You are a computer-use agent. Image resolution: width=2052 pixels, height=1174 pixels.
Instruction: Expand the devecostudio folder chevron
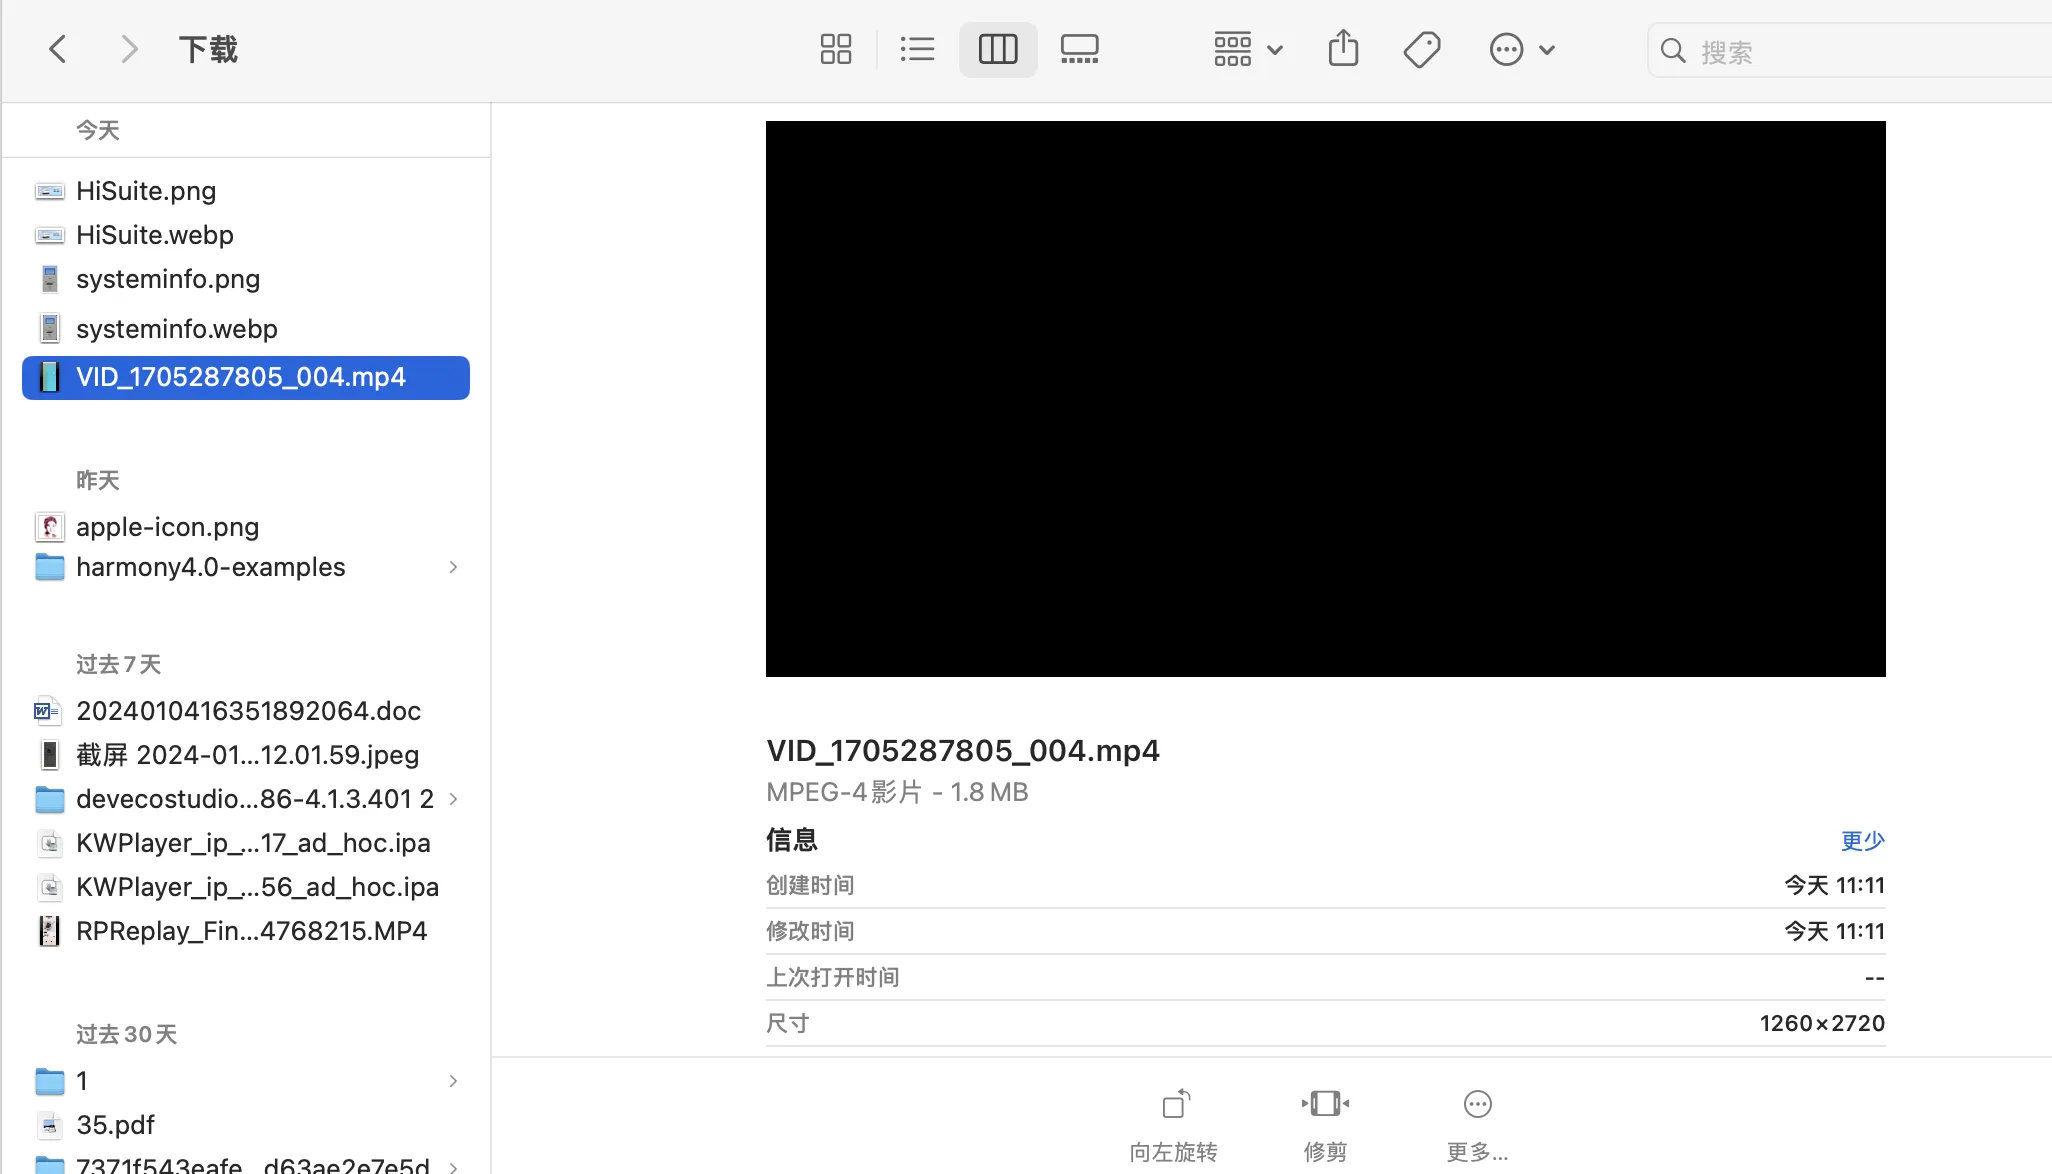[x=453, y=799]
